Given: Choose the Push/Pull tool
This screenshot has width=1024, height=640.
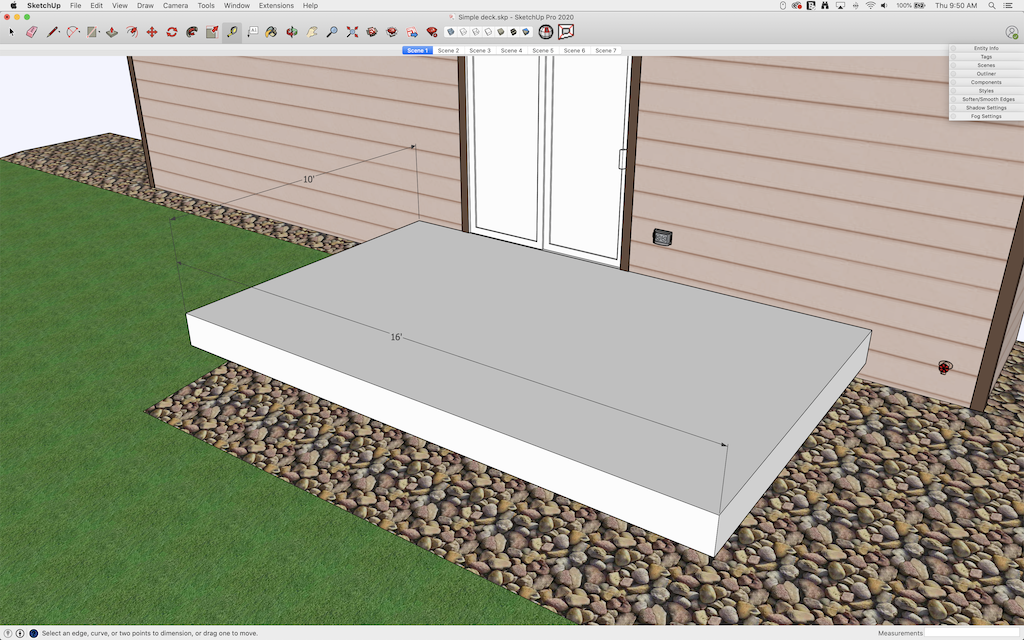Looking at the screenshot, I should tap(112, 32).
